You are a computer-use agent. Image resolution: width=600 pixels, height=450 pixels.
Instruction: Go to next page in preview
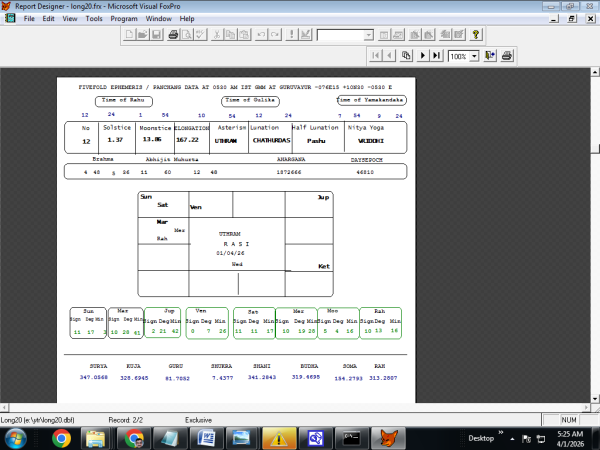tap(423, 56)
